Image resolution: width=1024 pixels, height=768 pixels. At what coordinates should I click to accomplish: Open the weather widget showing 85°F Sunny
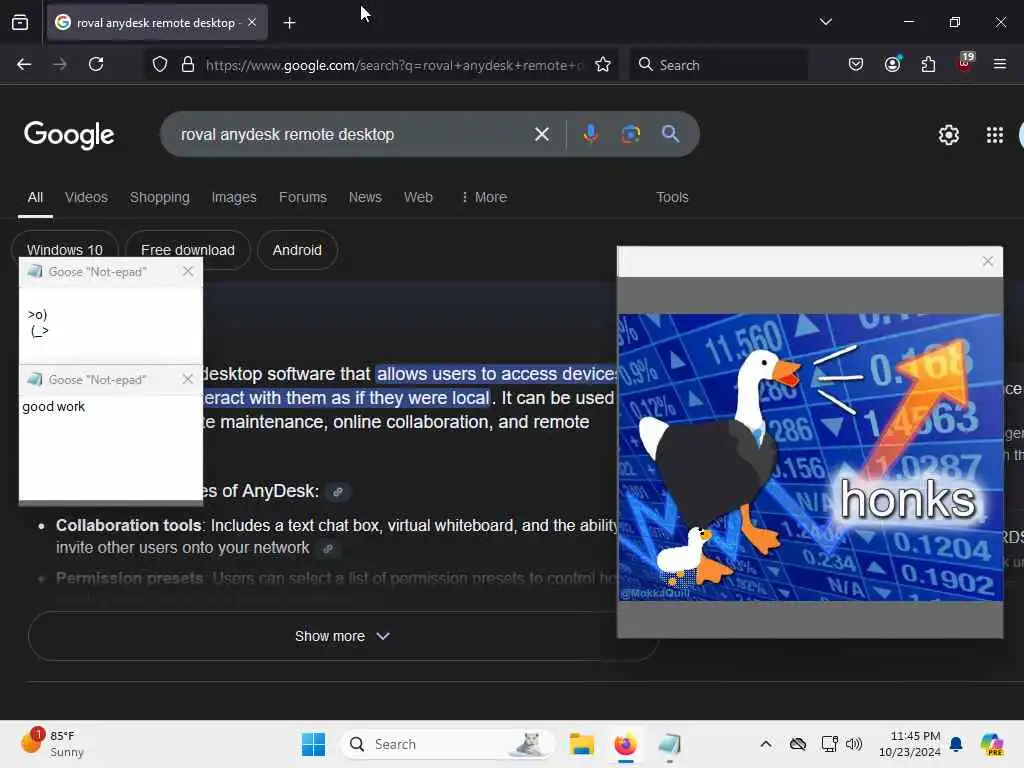(52, 744)
